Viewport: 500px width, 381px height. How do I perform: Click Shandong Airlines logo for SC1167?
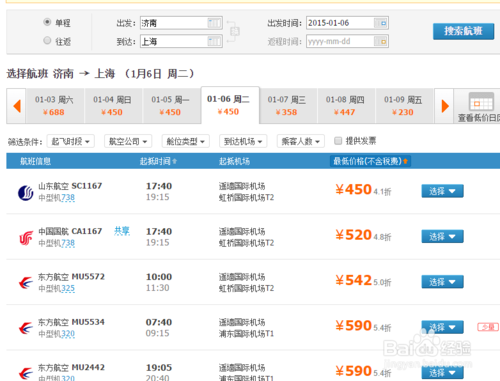pos(26,193)
